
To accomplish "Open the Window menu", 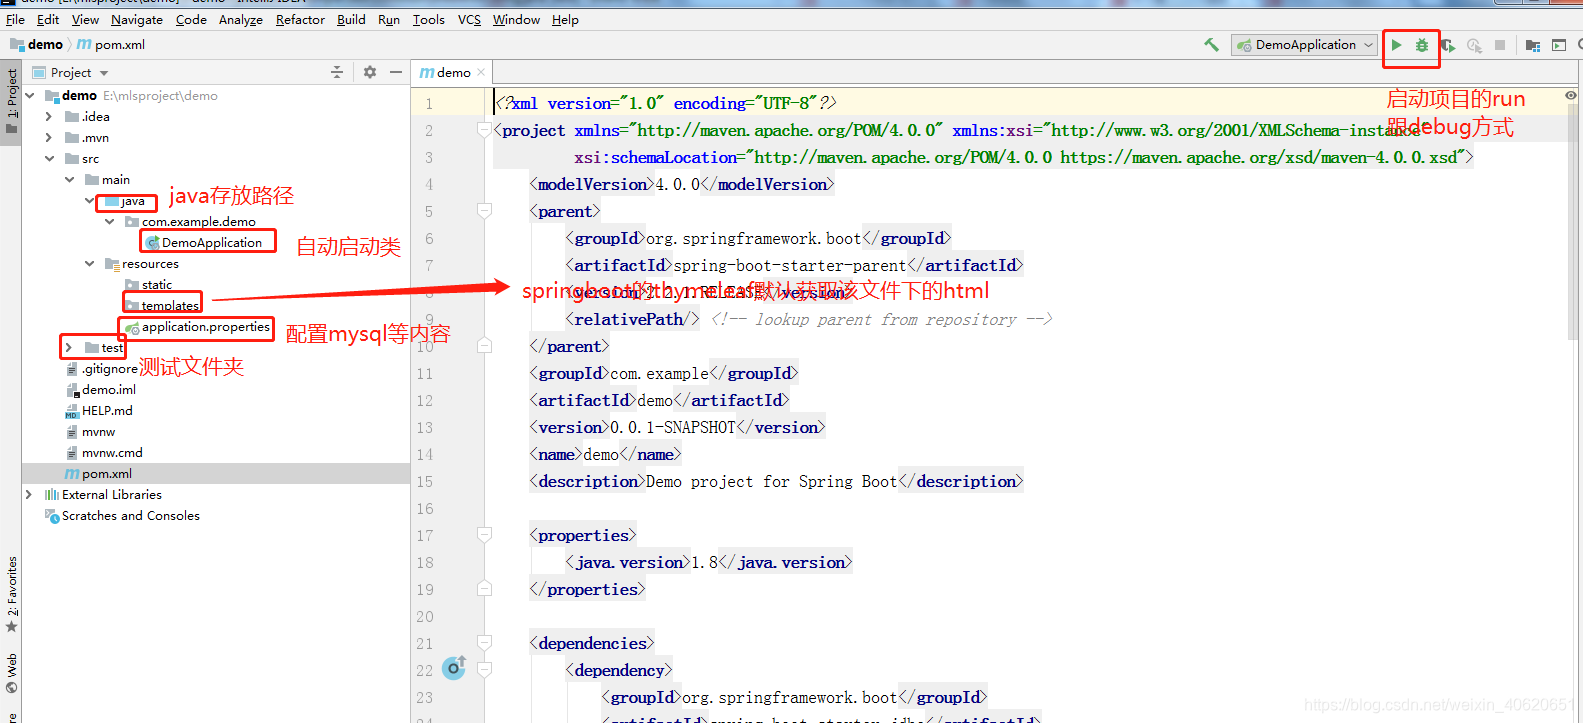I will point(516,19).
